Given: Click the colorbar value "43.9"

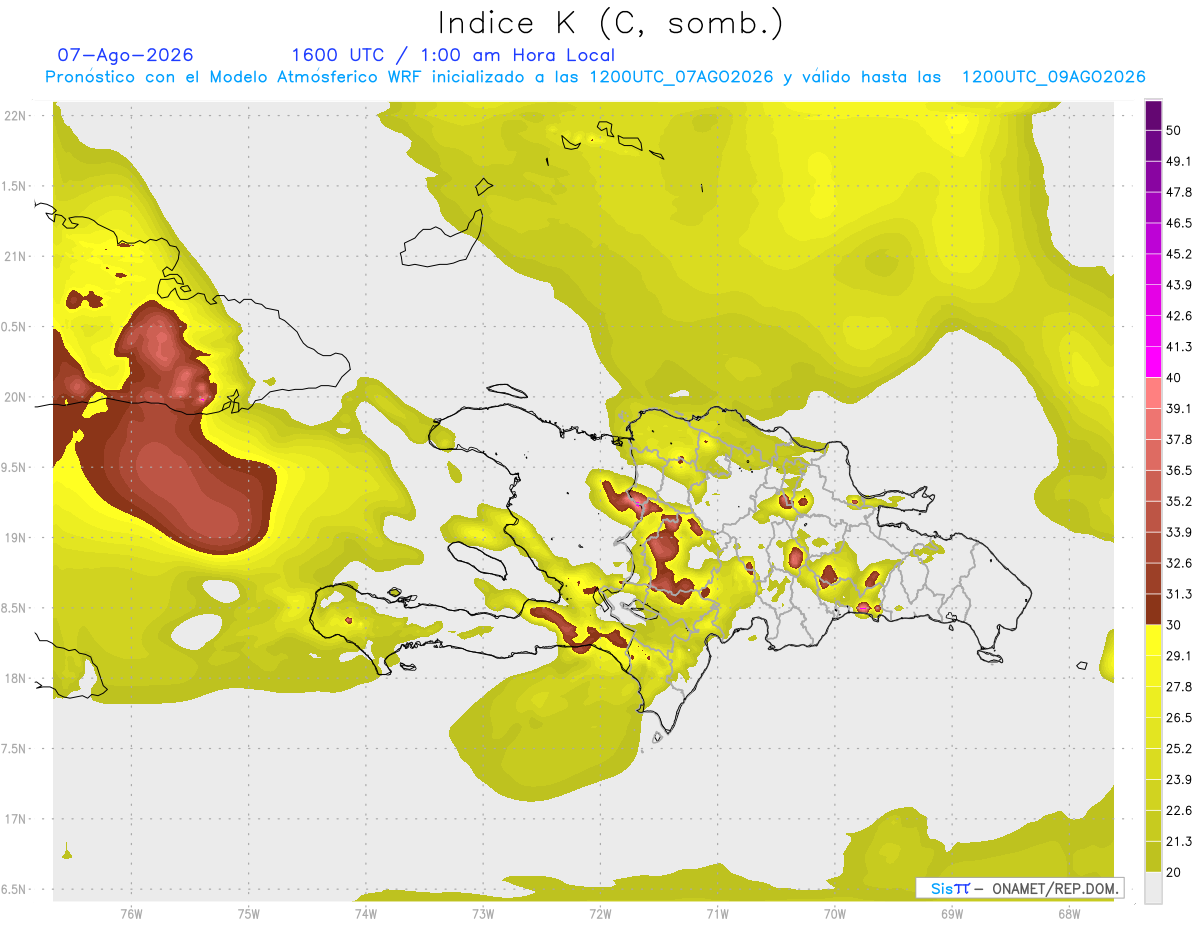Looking at the screenshot, I should (1178, 285).
